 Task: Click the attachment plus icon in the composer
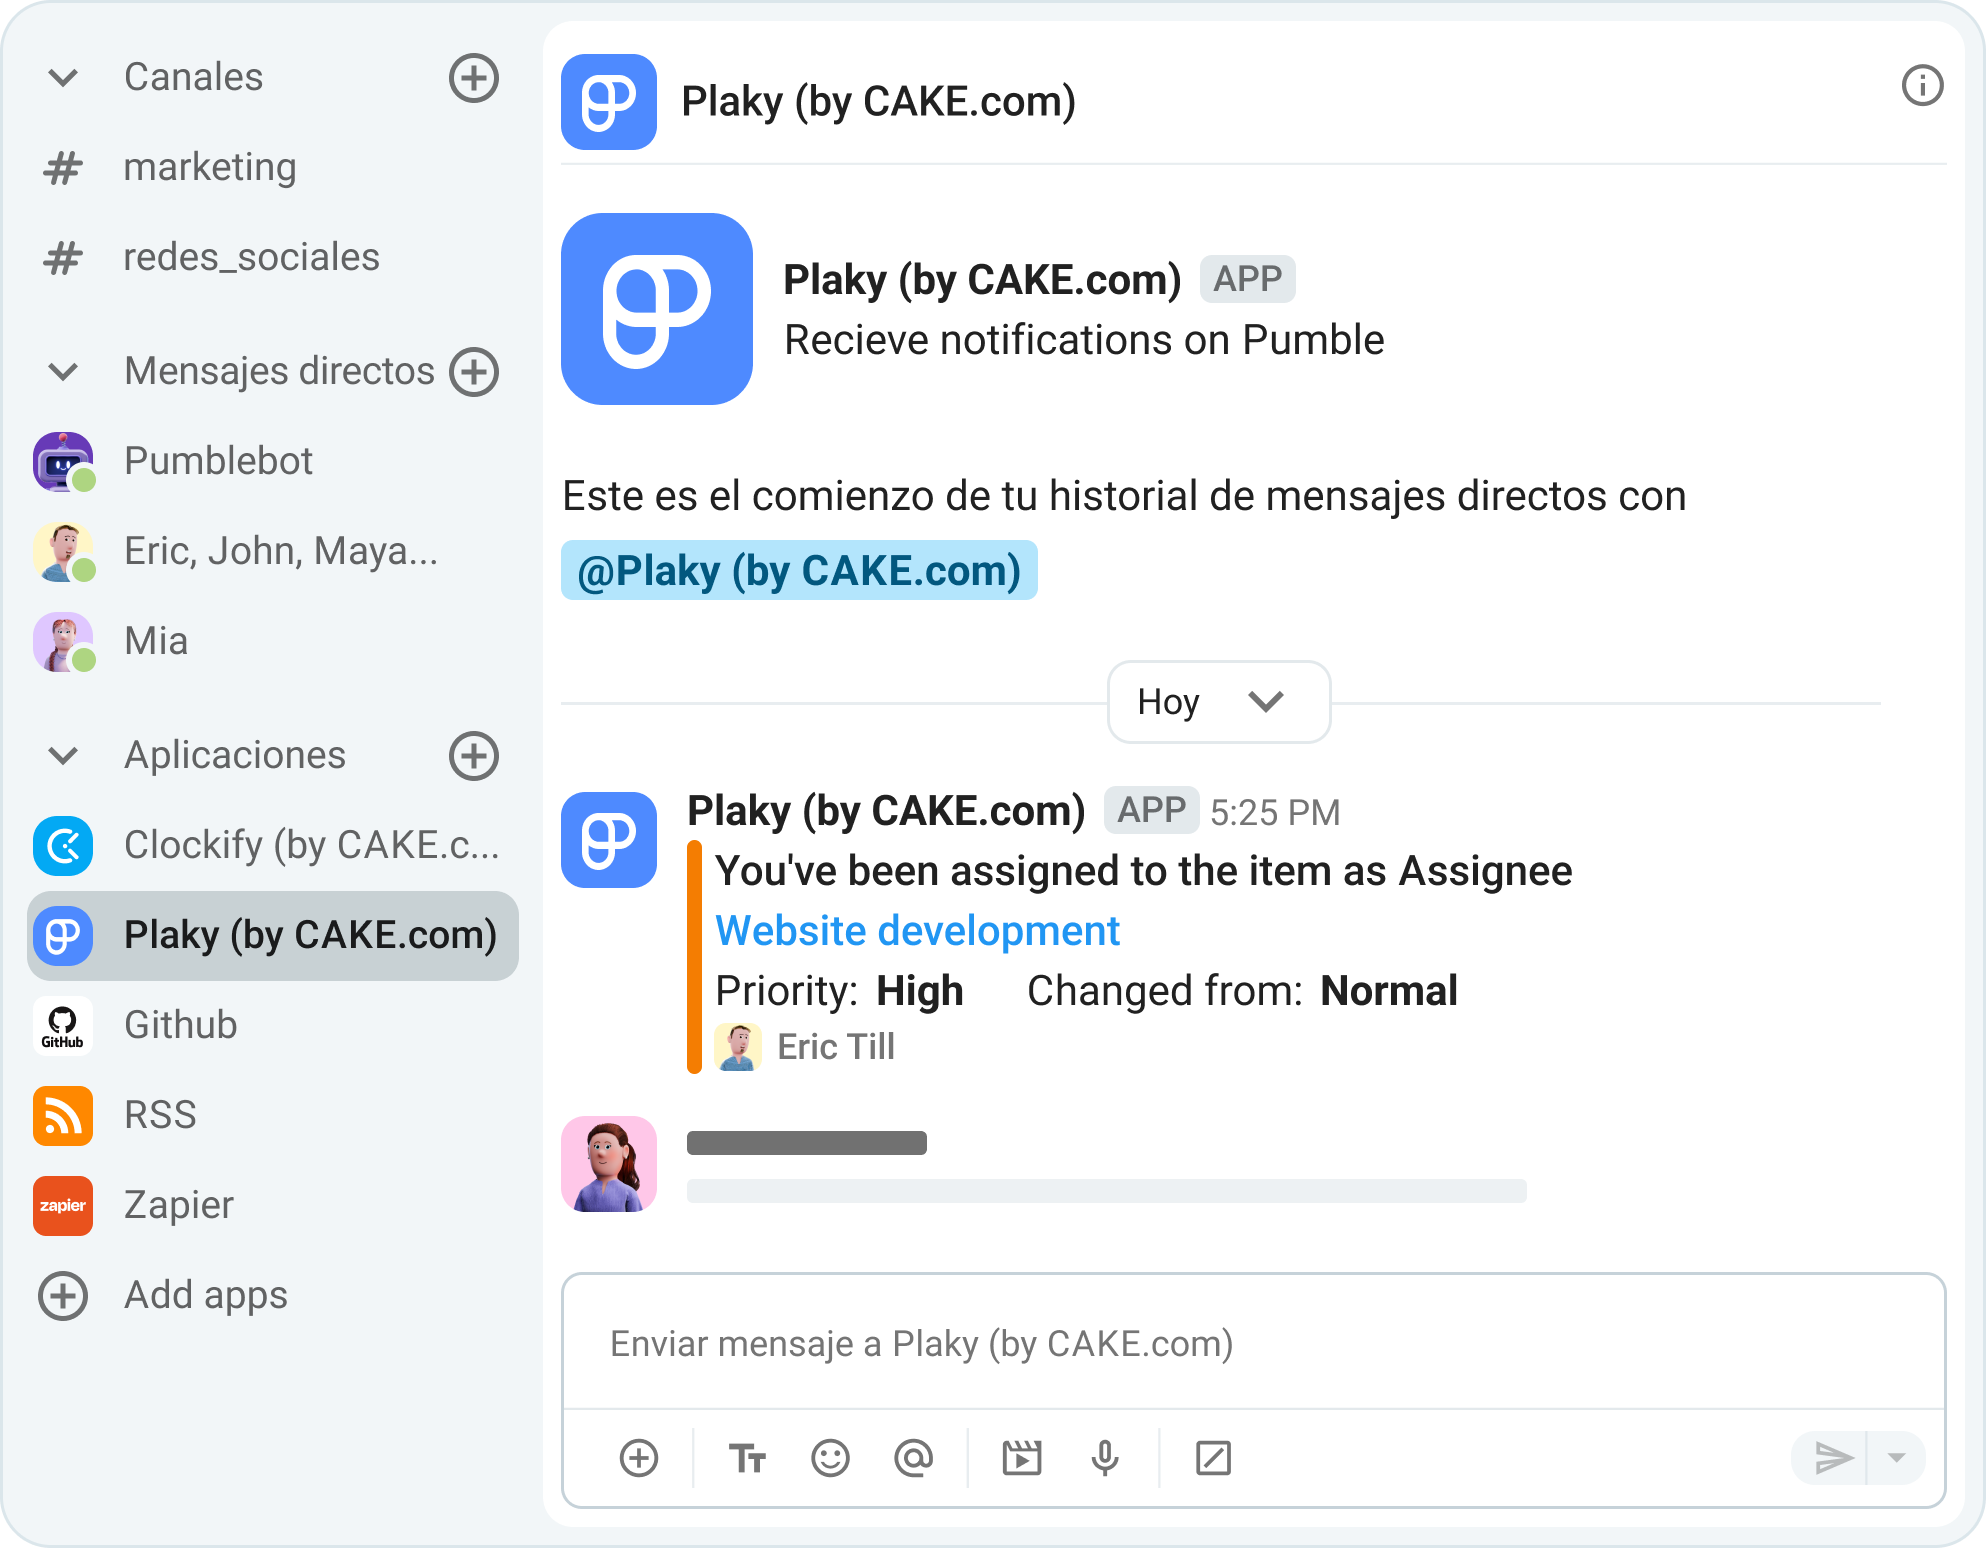click(639, 1458)
